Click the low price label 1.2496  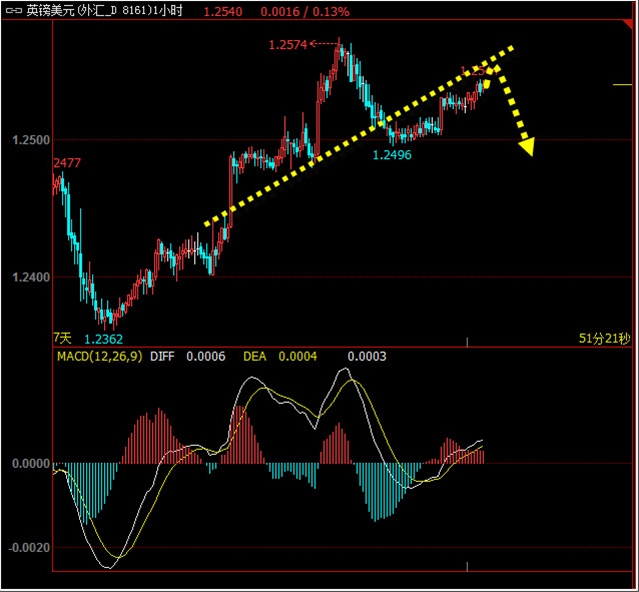(x=392, y=155)
